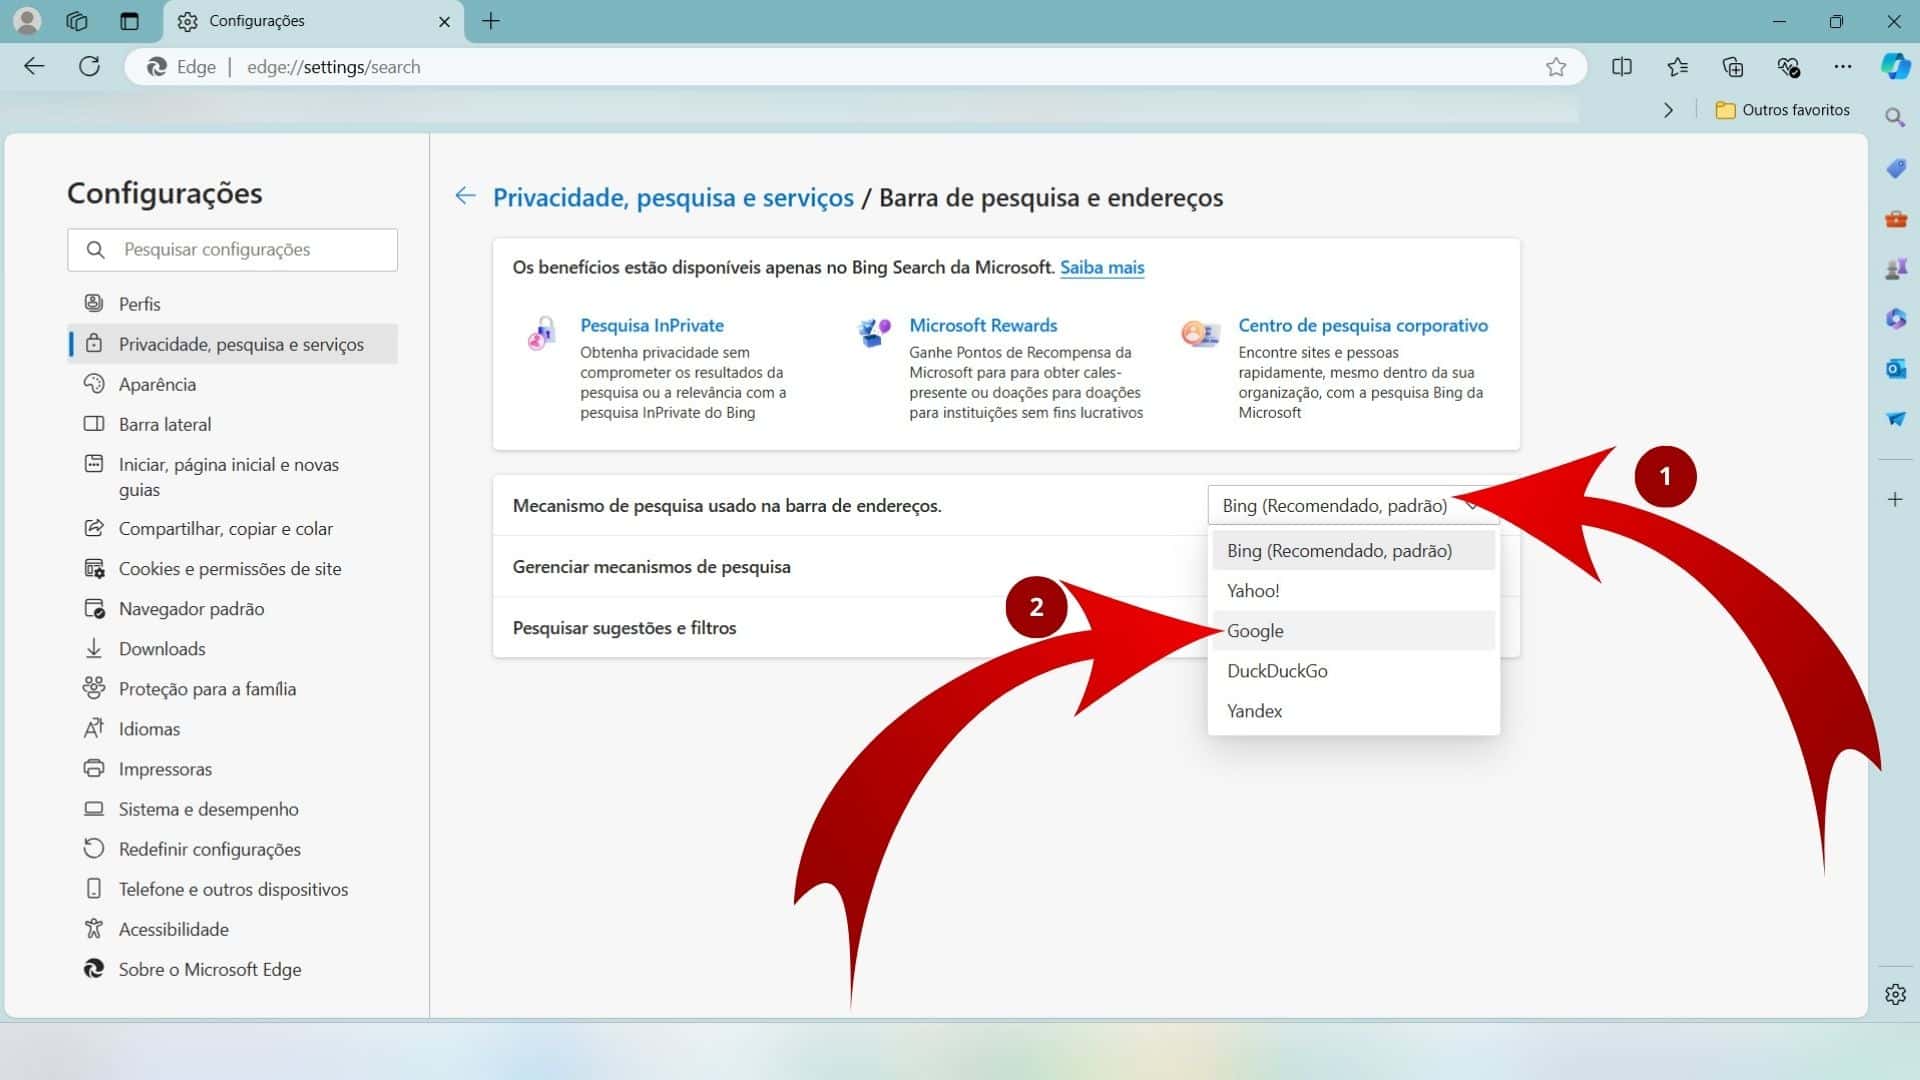
Task: Open the Browser essentials heart icon
Action: tap(1788, 67)
